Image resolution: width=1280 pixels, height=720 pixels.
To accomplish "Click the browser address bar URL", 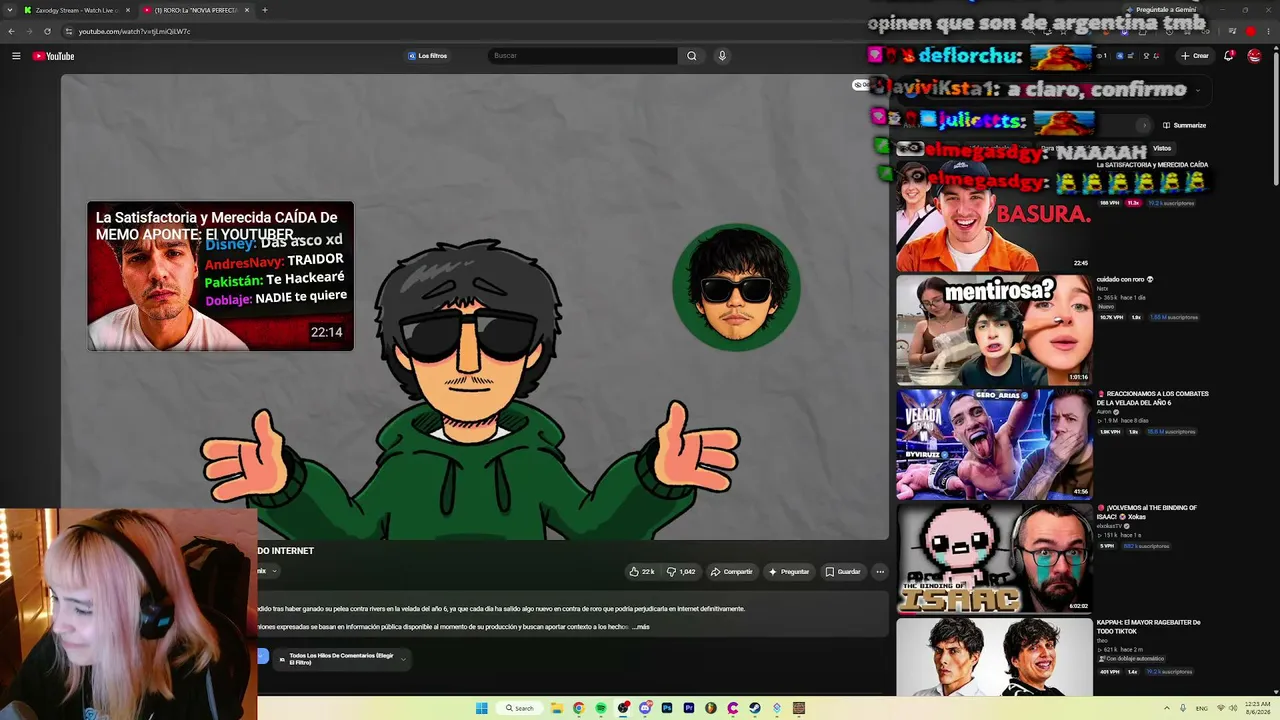I will point(134,31).
